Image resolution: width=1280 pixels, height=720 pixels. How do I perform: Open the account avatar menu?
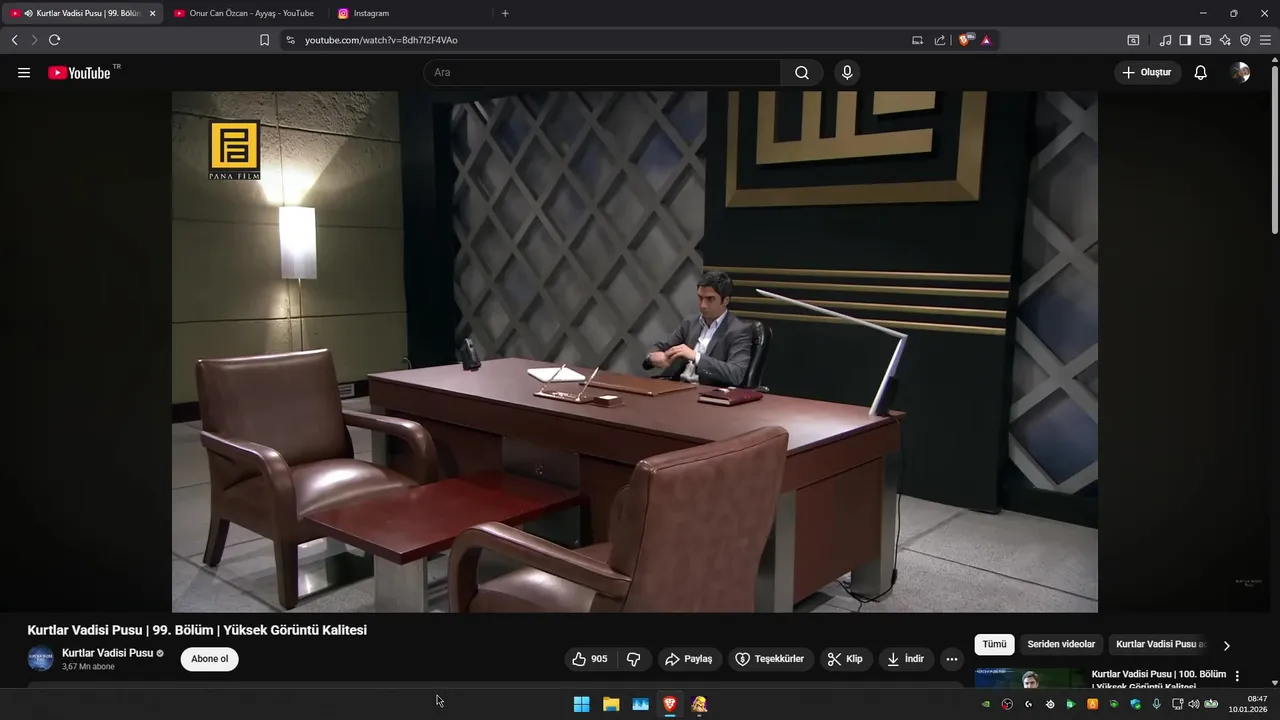[x=1240, y=73]
